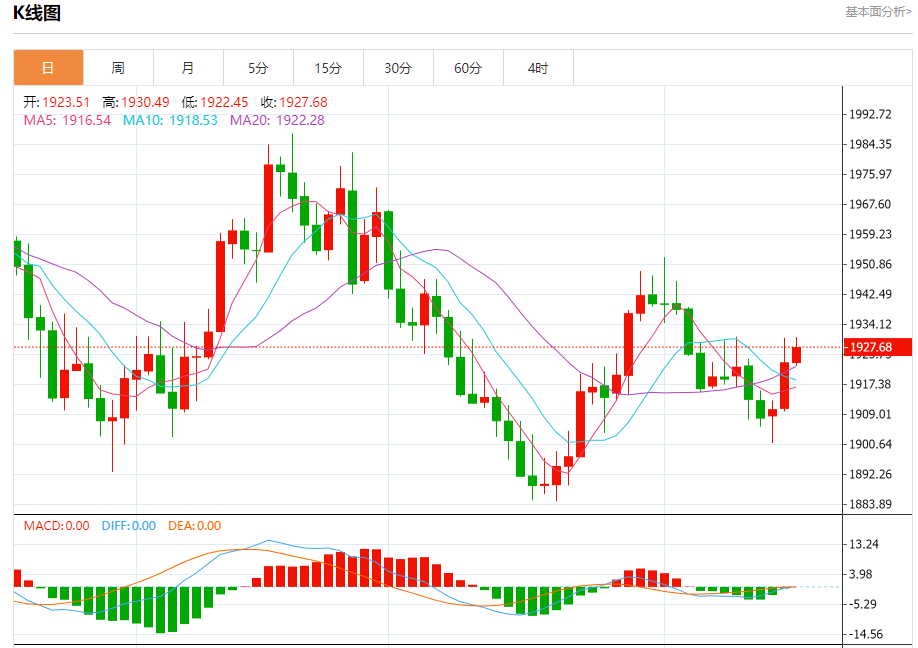Click the 13.24 MACD axis label
This screenshot has width=918, height=648.
coord(864,544)
